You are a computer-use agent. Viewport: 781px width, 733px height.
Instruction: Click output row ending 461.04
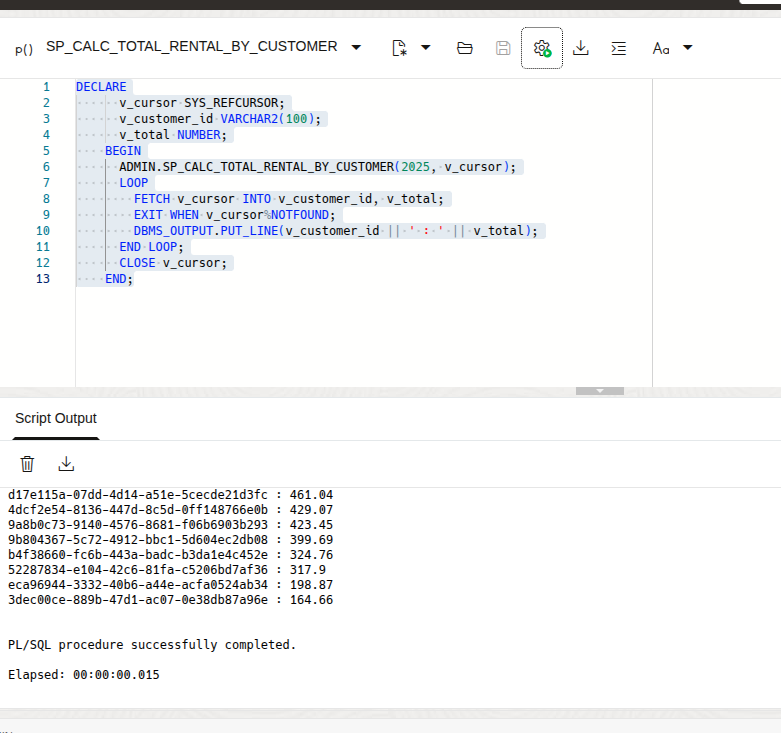[x=170, y=495]
